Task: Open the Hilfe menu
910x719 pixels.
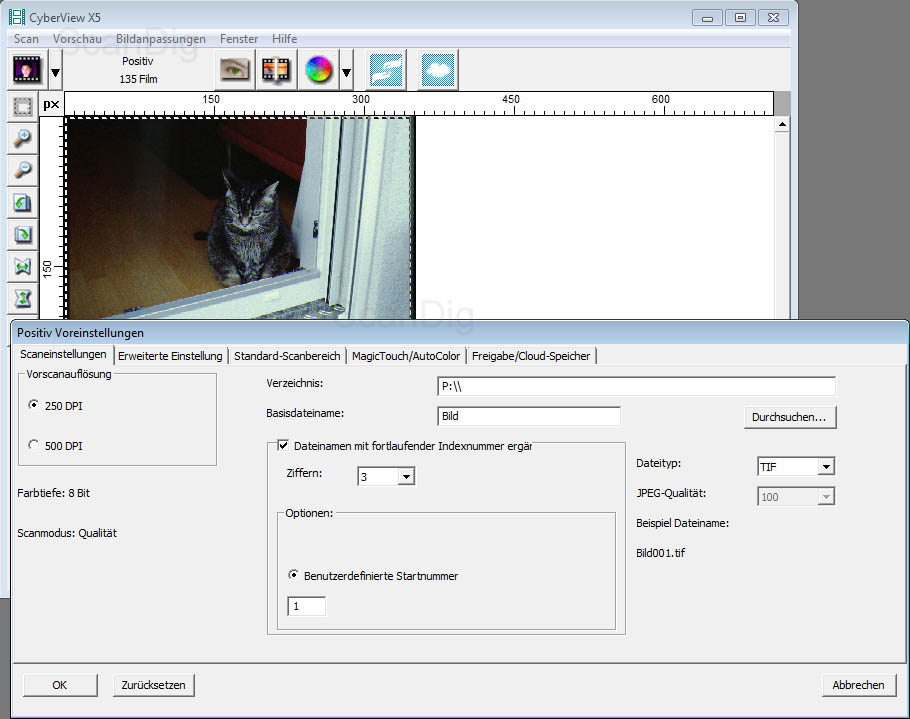Action: tap(284, 39)
